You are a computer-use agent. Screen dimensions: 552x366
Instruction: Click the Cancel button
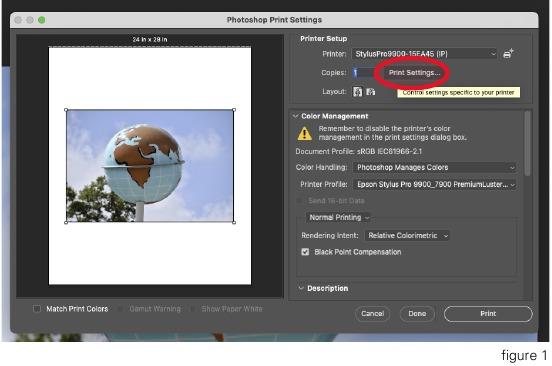(x=372, y=314)
